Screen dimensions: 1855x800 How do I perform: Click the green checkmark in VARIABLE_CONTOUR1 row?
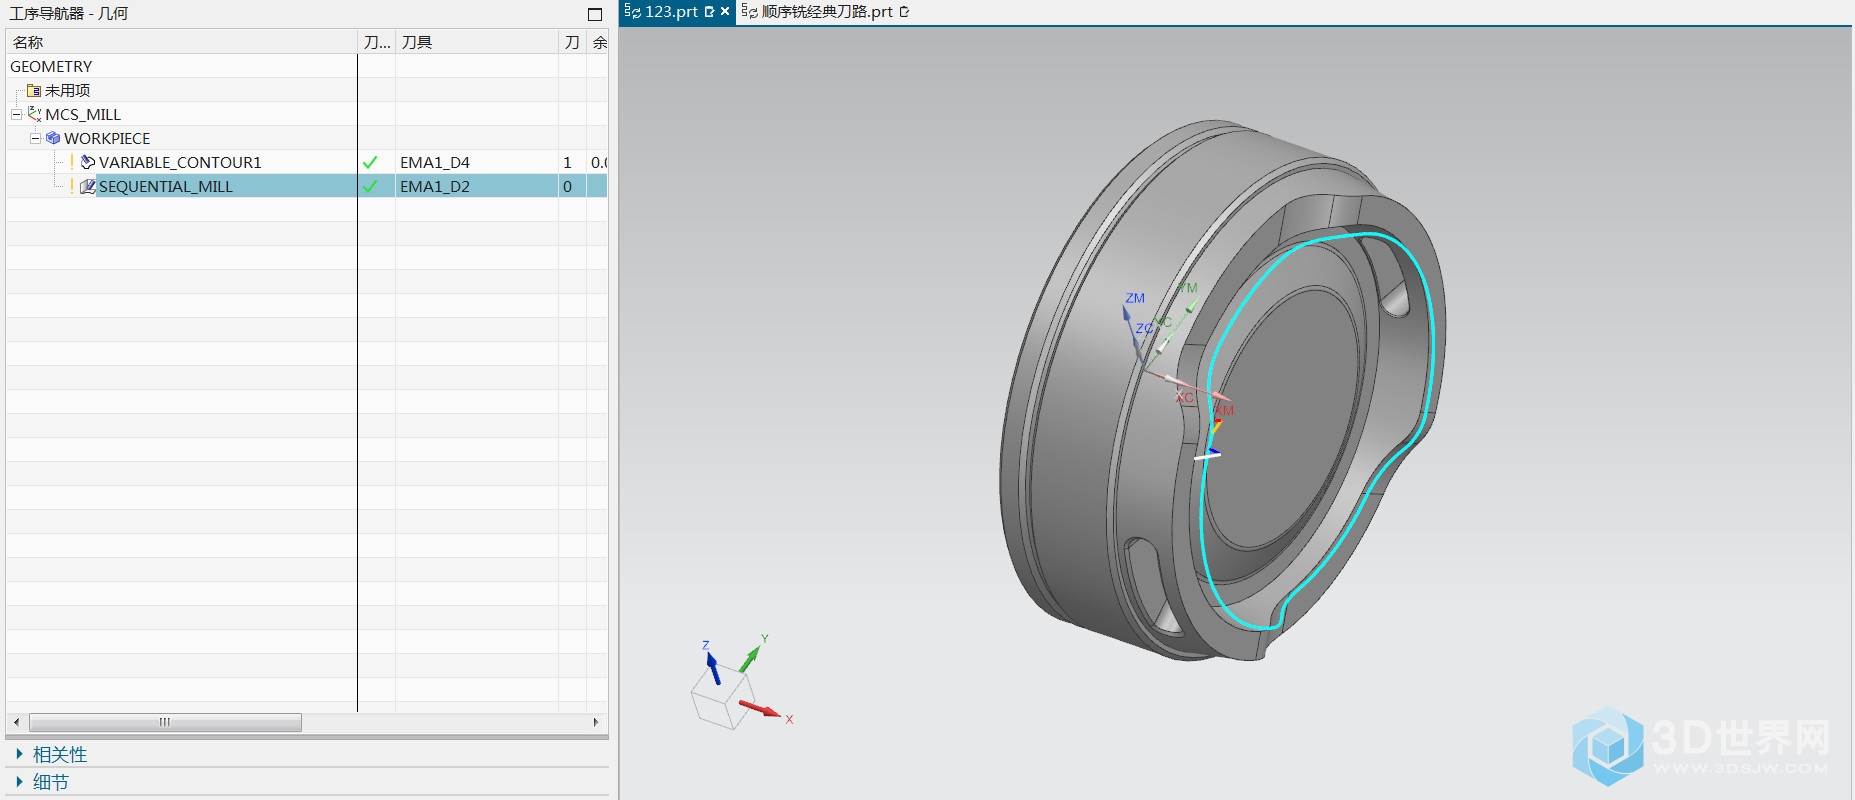pyautogui.click(x=370, y=162)
